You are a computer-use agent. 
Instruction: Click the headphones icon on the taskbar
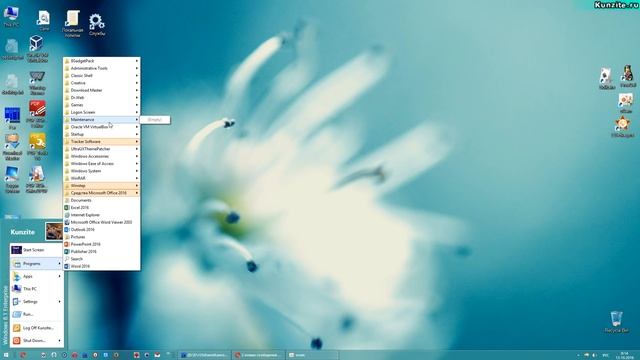[x=54, y=355]
